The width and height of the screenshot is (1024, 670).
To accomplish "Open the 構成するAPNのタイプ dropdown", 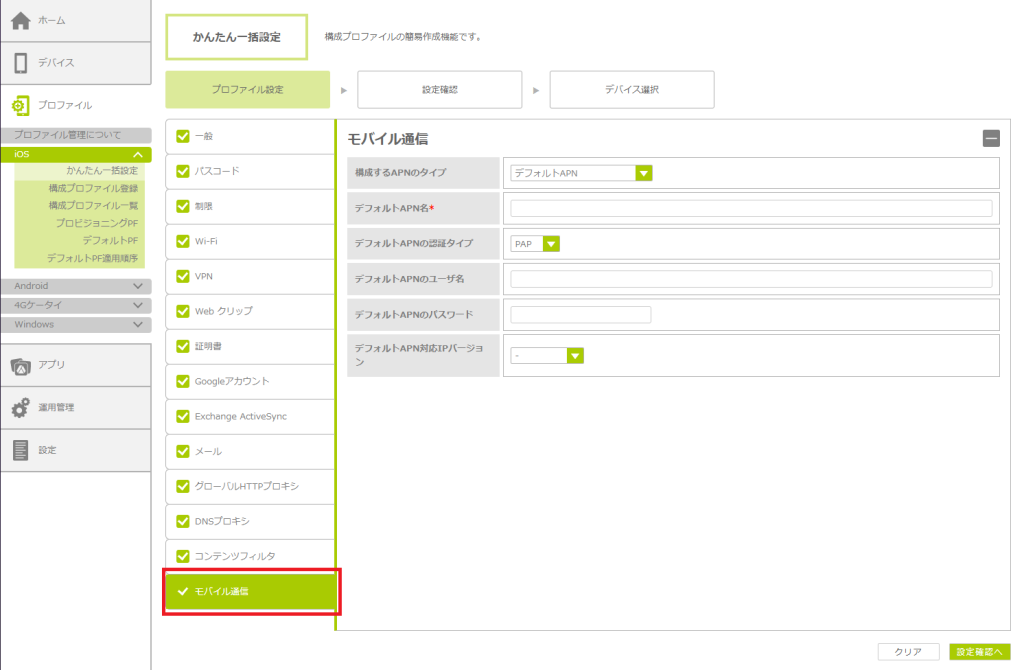I will [644, 173].
